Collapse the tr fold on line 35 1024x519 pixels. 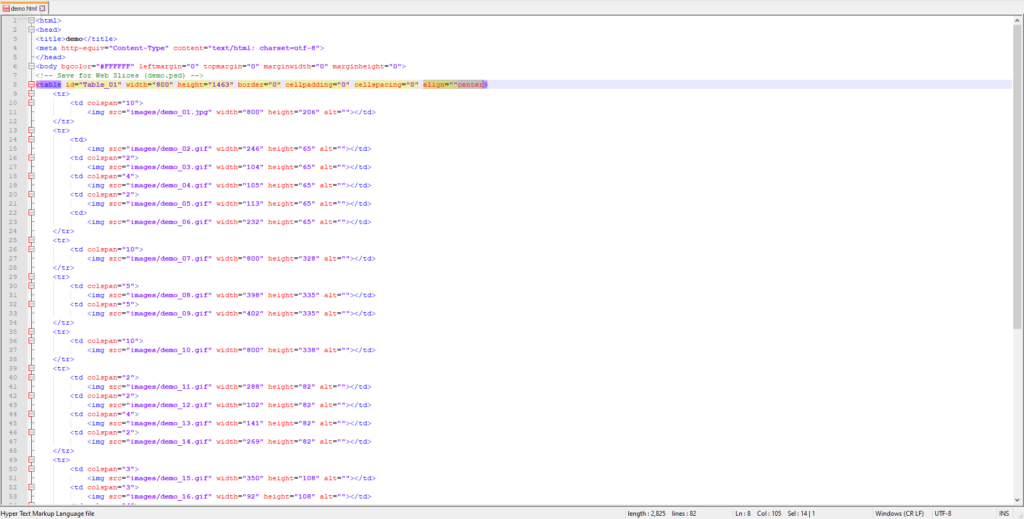31,332
